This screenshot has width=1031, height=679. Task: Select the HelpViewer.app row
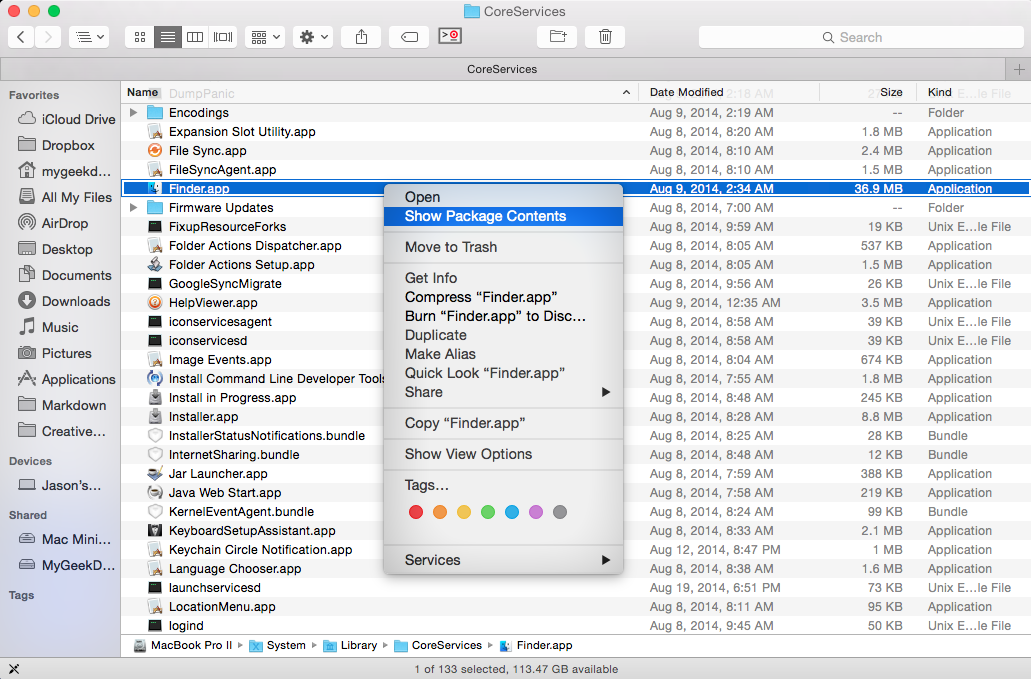[575, 302]
